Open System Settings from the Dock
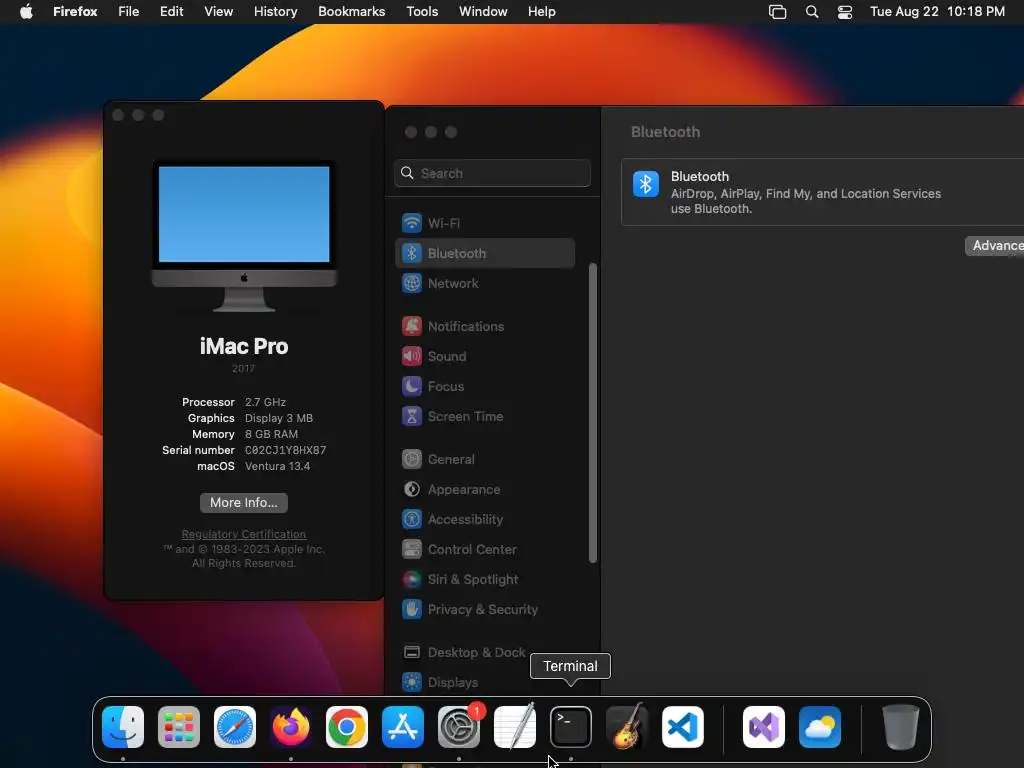 pyautogui.click(x=459, y=727)
